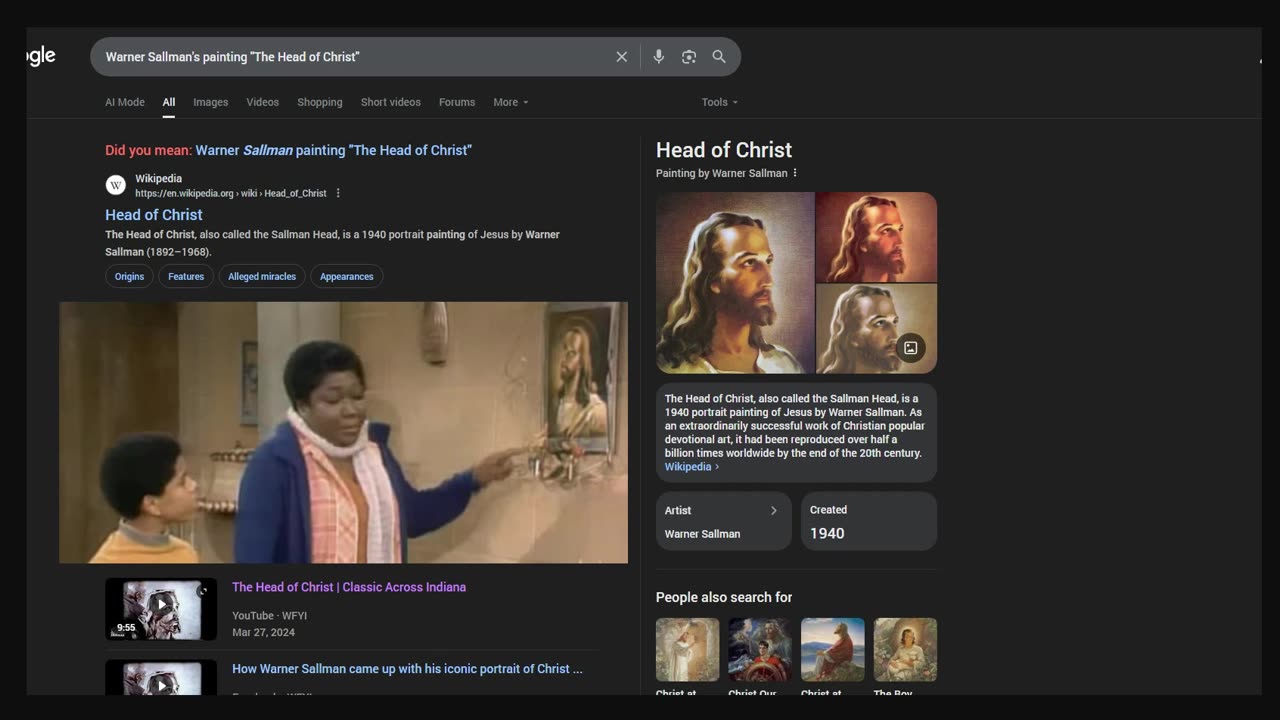Open The Boy suggestion thumbnail
Image resolution: width=1280 pixels, height=720 pixels.
tap(905, 650)
